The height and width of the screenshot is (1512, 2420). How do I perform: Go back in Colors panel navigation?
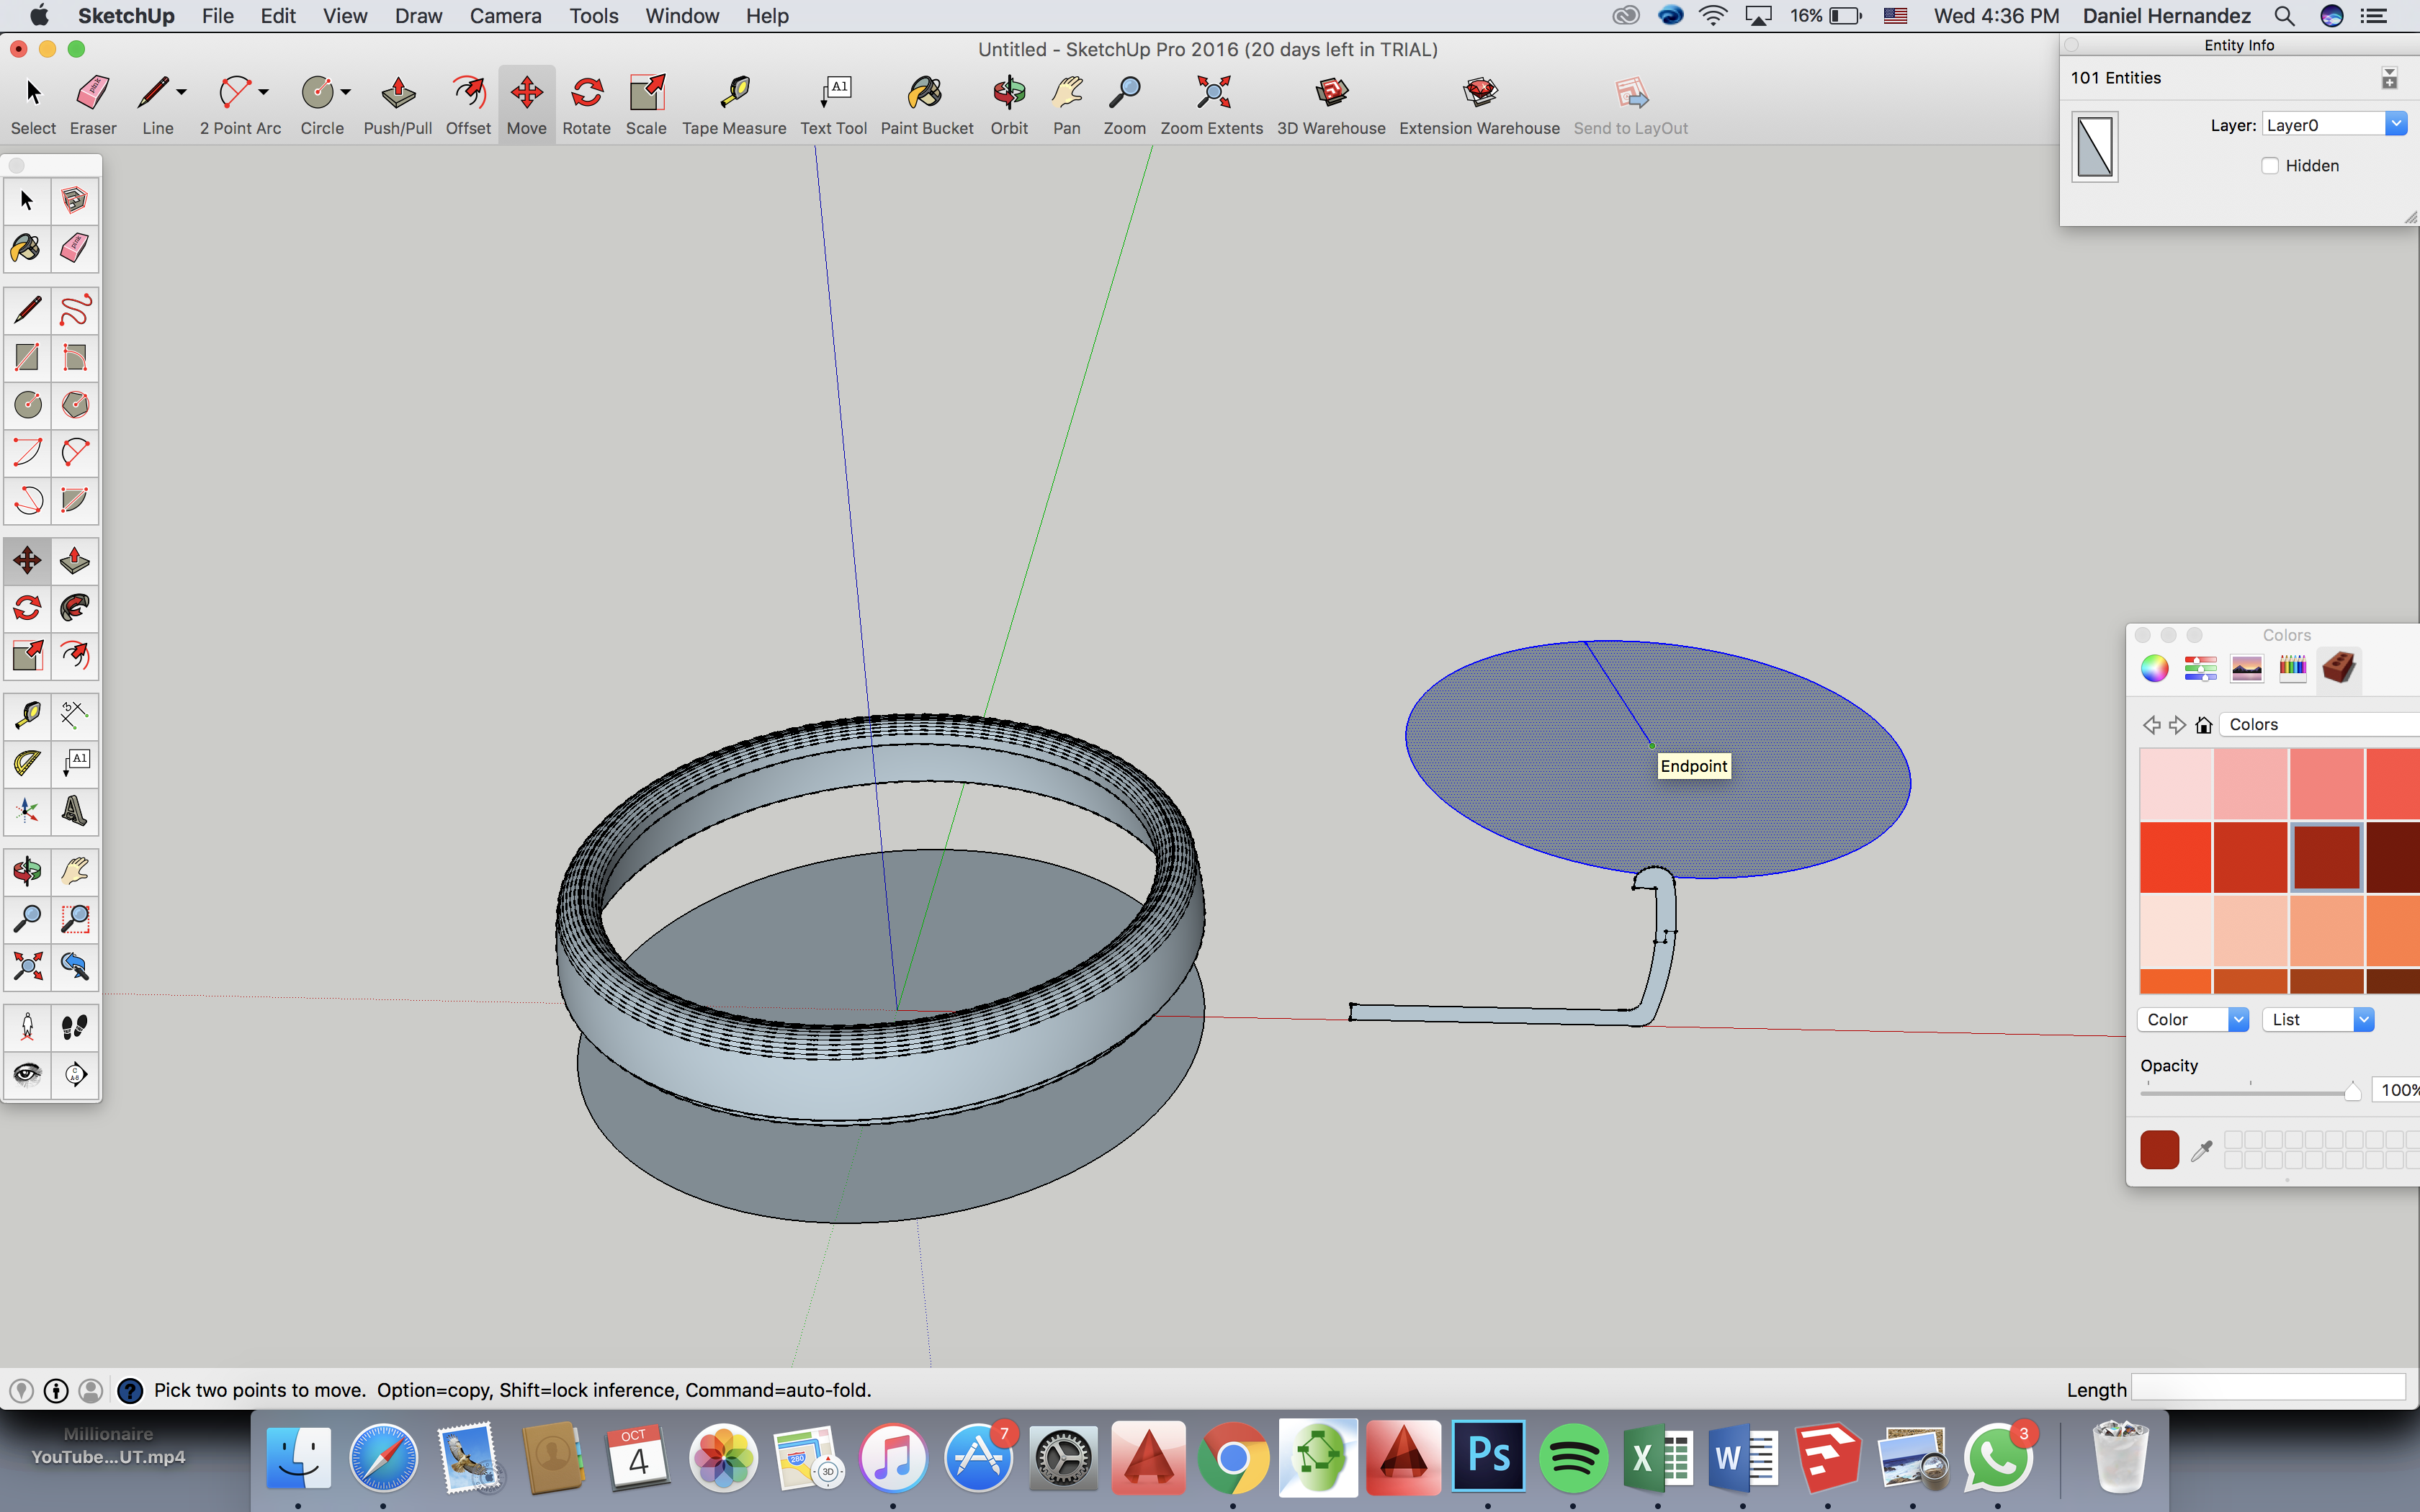pos(2151,725)
